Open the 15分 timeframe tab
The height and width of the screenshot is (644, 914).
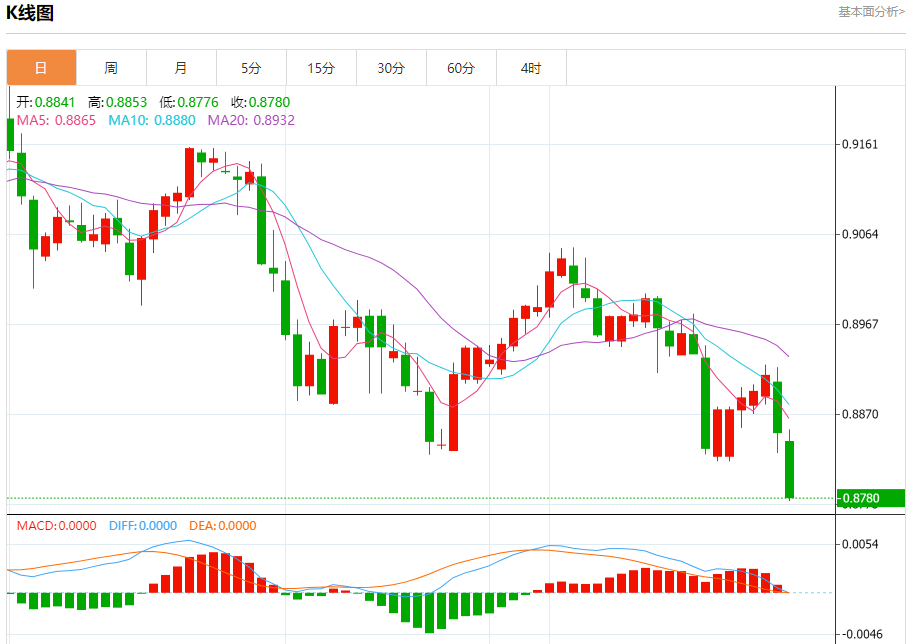pos(321,68)
